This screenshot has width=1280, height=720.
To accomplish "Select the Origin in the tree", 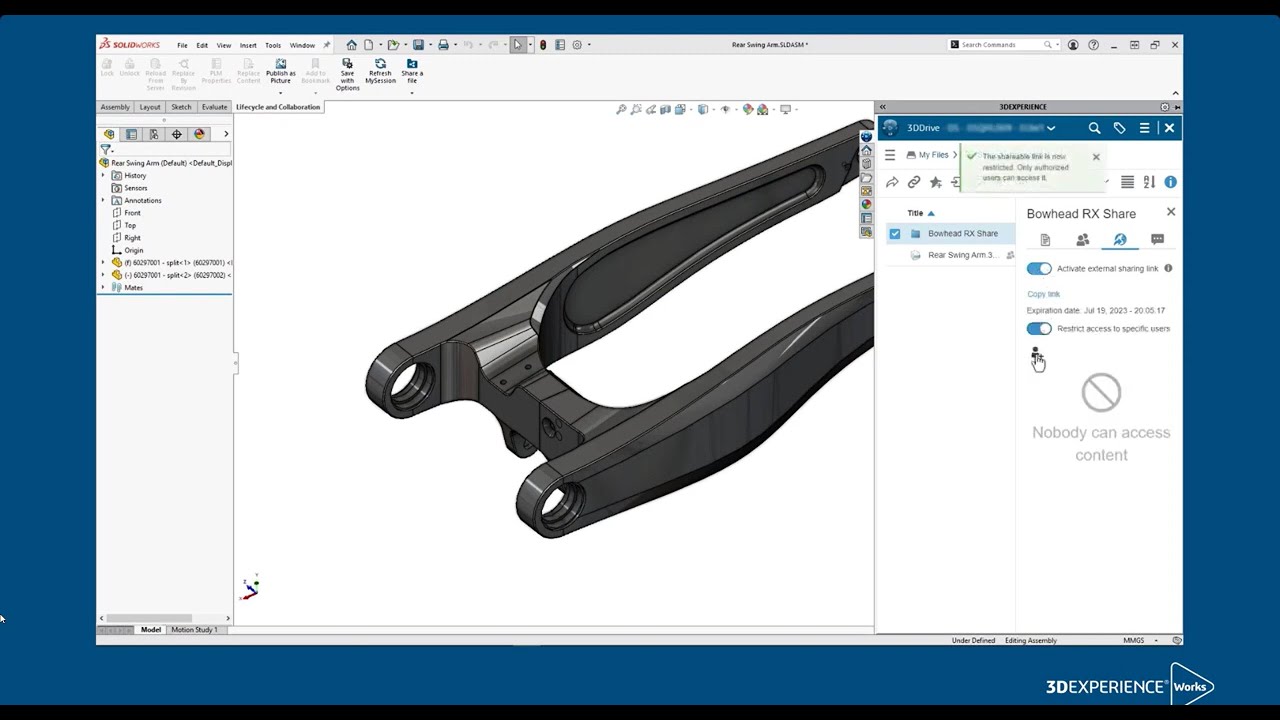I will tap(133, 250).
